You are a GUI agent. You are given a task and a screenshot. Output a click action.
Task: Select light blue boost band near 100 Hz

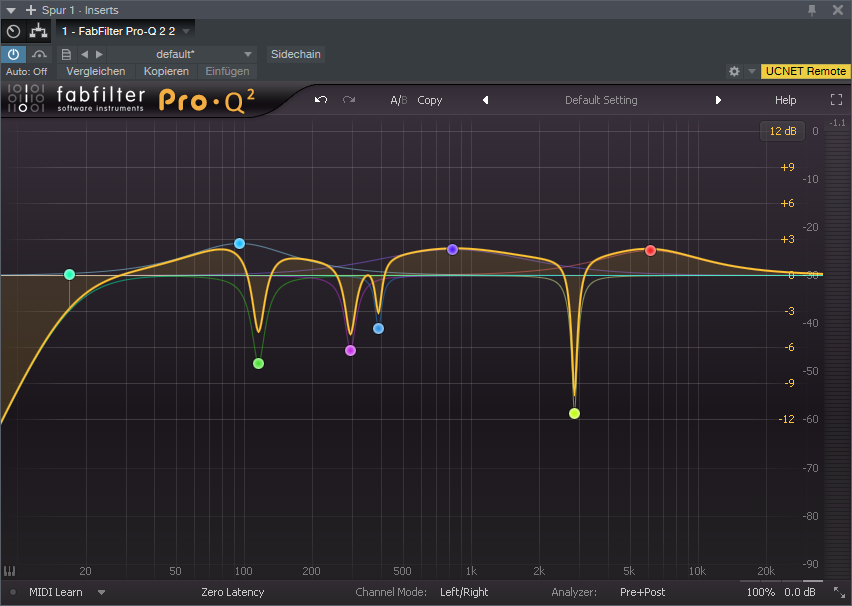tap(240, 243)
